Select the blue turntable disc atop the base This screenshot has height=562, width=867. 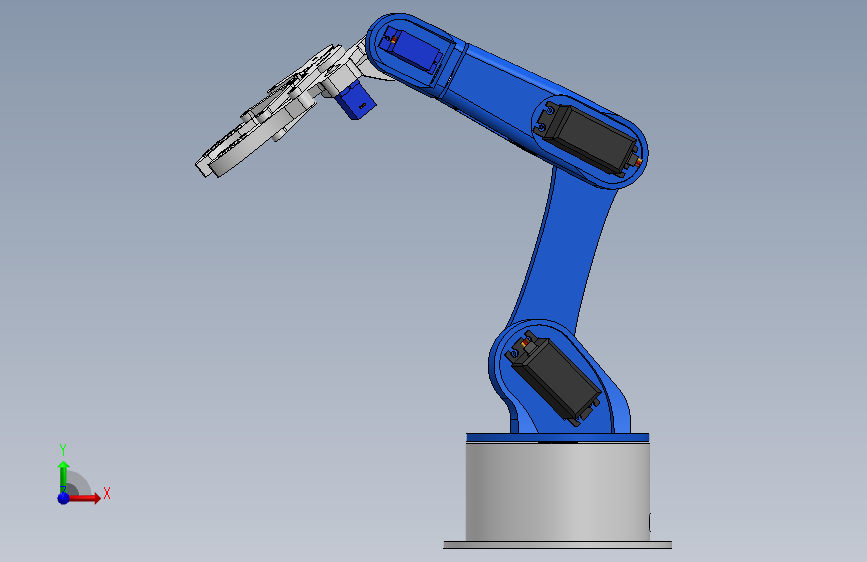[557, 438]
